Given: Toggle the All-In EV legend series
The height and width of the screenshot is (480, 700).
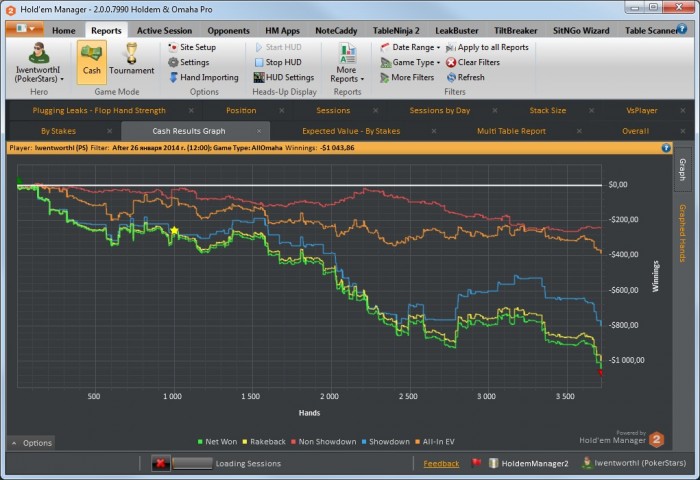Looking at the screenshot, I should pos(434,442).
